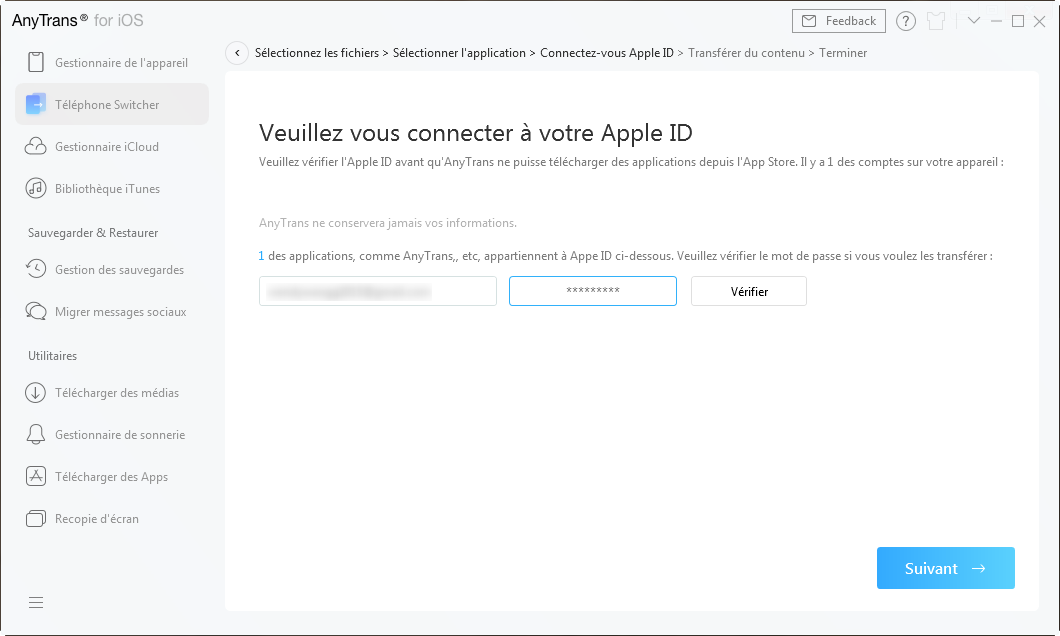Viewport: 1060px width, 636px height.
Task: Click breadcrumb Transférer du contenu
Action: point(746,53)
